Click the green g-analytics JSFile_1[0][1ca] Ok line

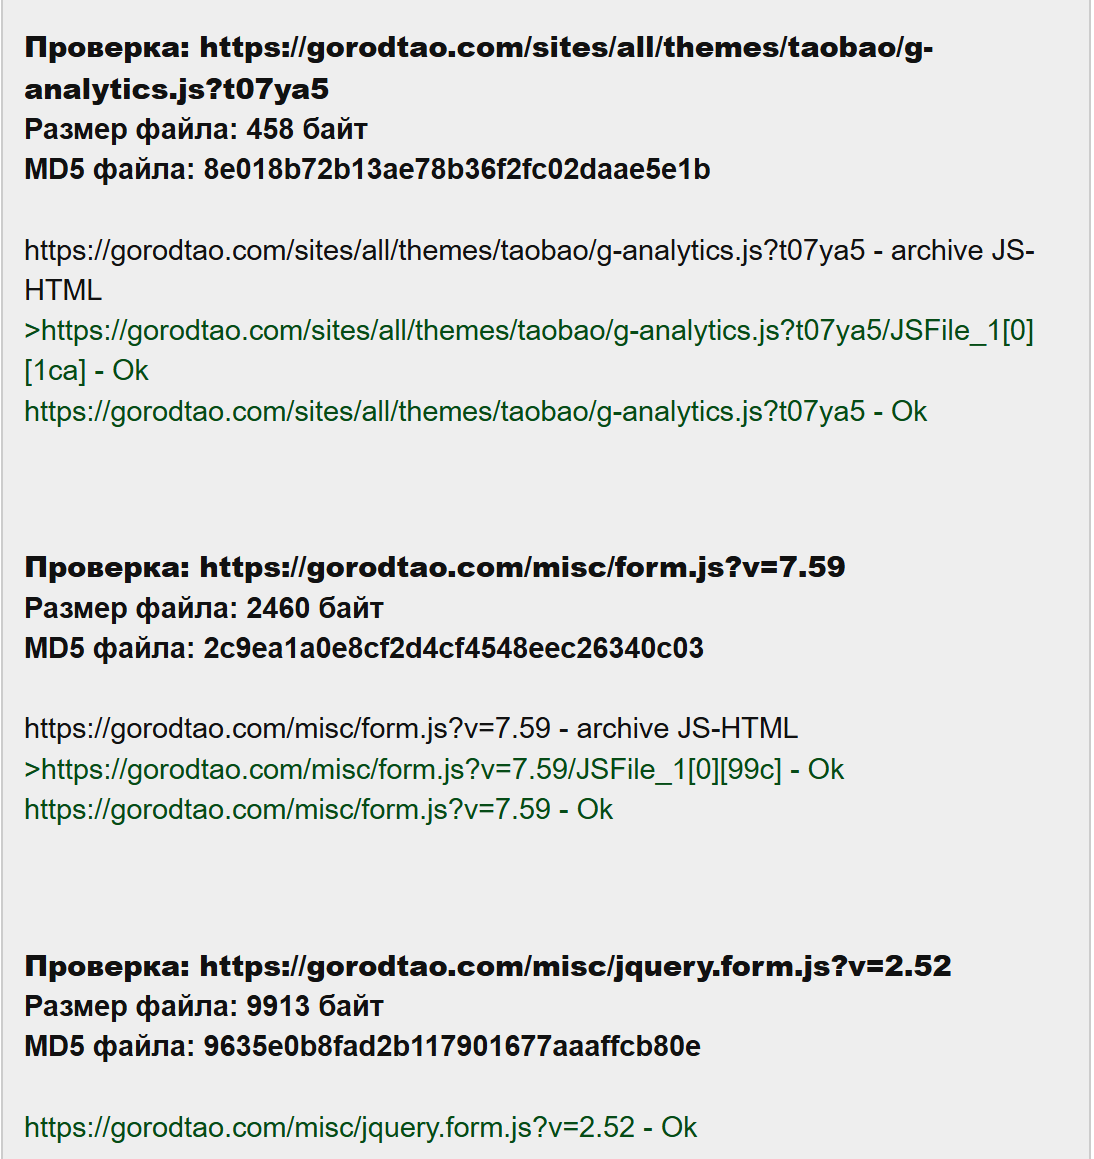click(529, 350)
